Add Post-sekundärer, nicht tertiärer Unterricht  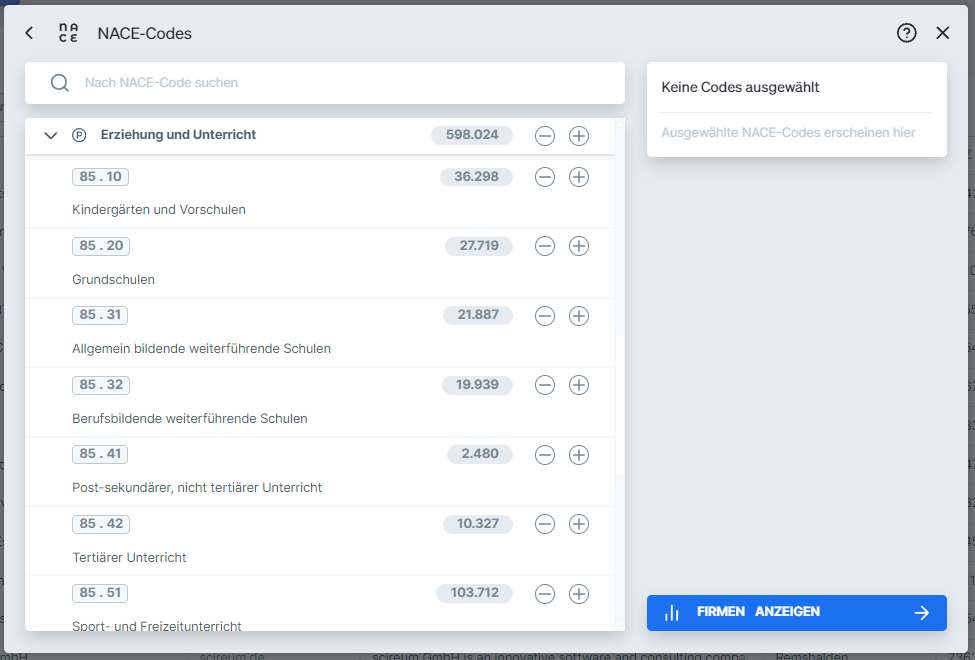coord(578,454)
